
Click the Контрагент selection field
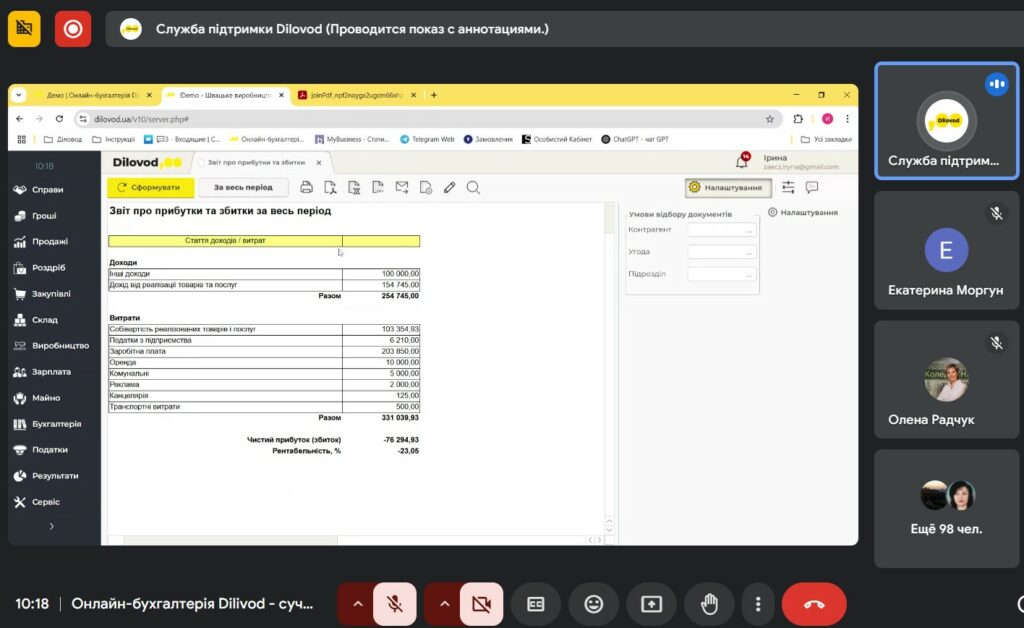click(722, 230)
